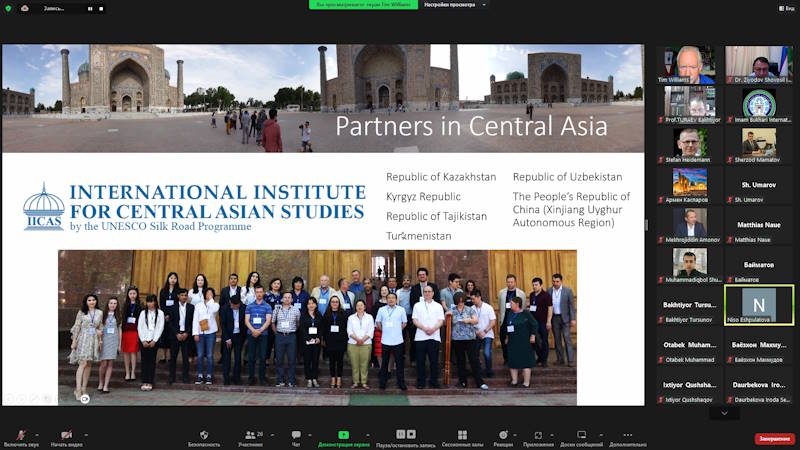This screenshot has height=450, width=800.
Task: Click 'Republic of Uzbekistan' text on slide
Action: pos(567,177)
